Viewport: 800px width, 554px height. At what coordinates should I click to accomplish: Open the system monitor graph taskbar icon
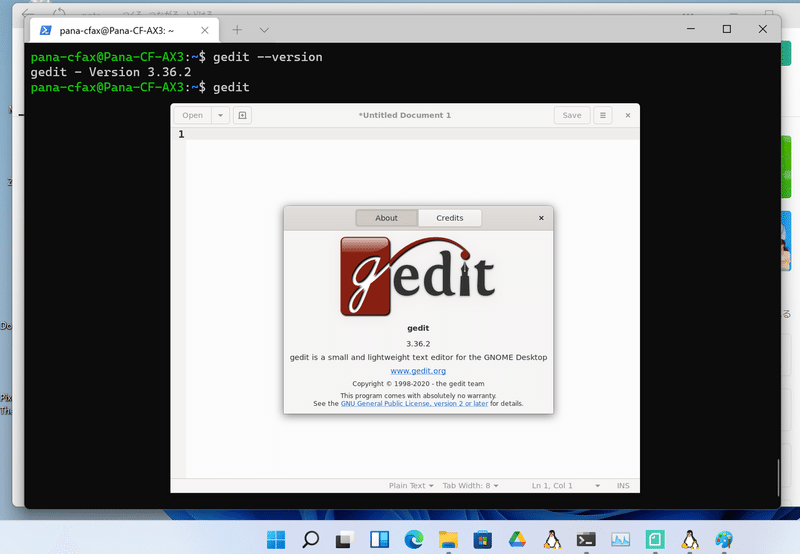click(x=620, y=539)
